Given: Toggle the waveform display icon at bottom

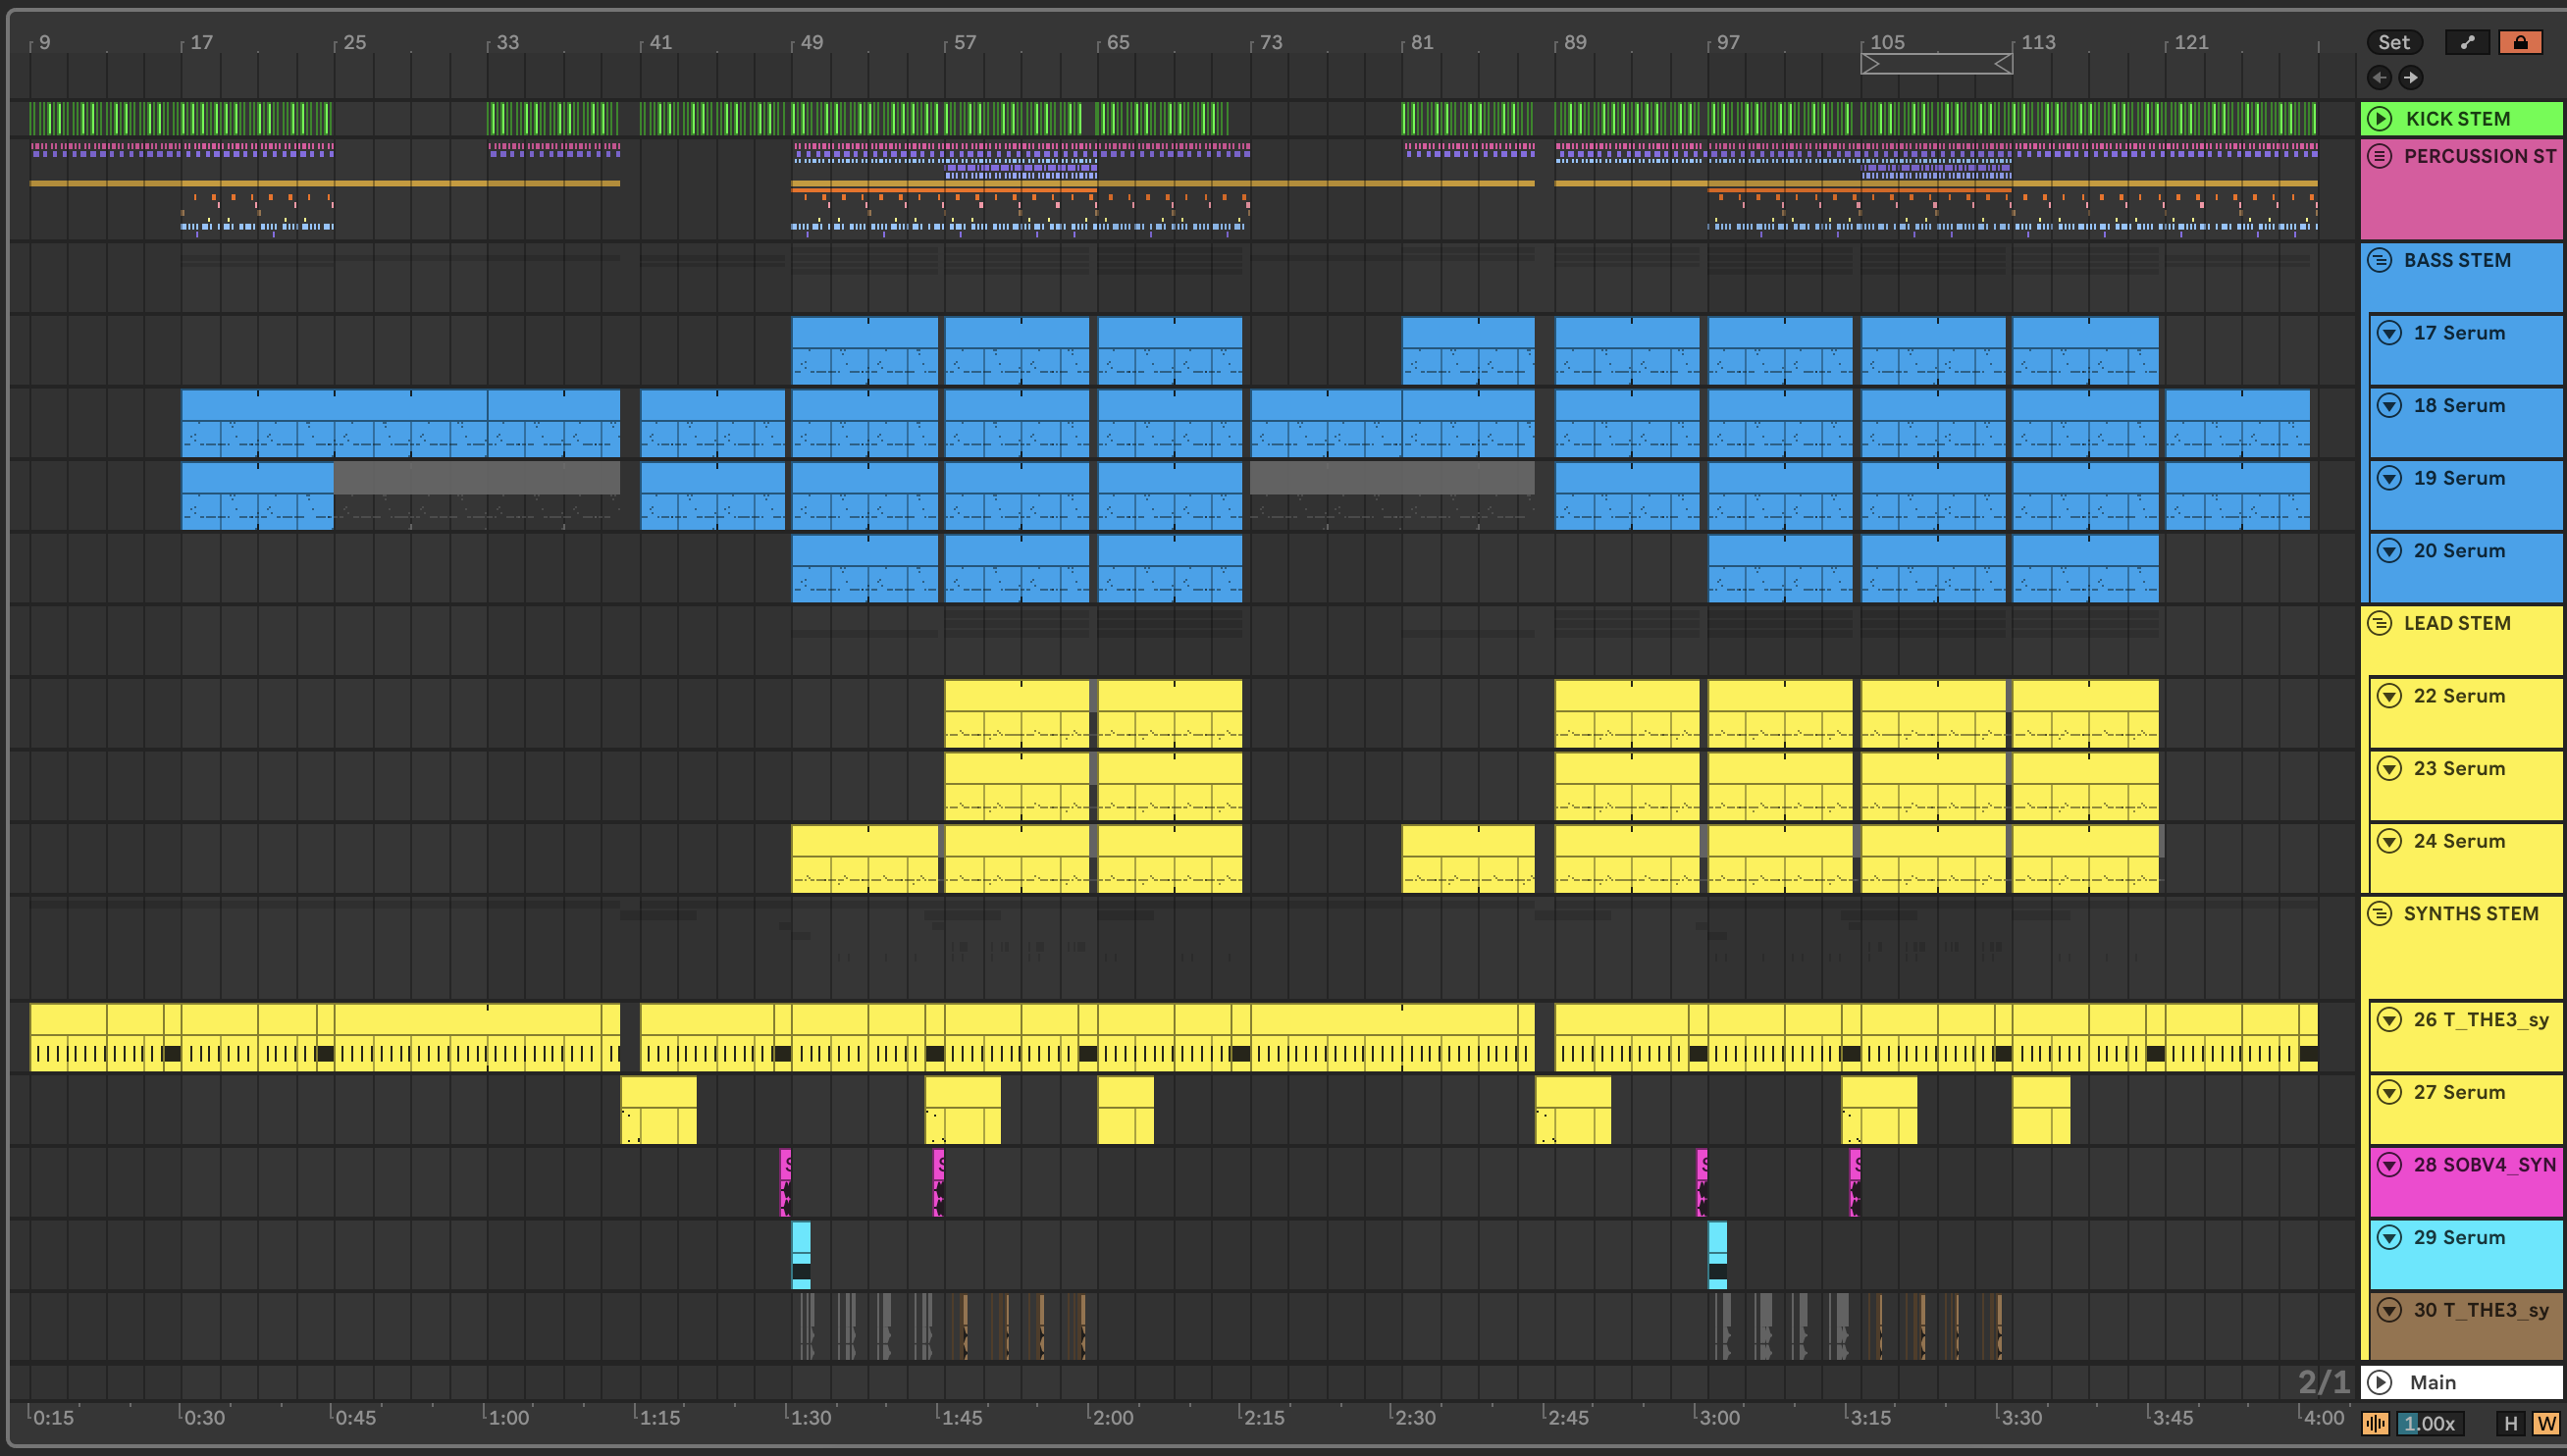Looking at the screenshot, I should point(2376,1423).
